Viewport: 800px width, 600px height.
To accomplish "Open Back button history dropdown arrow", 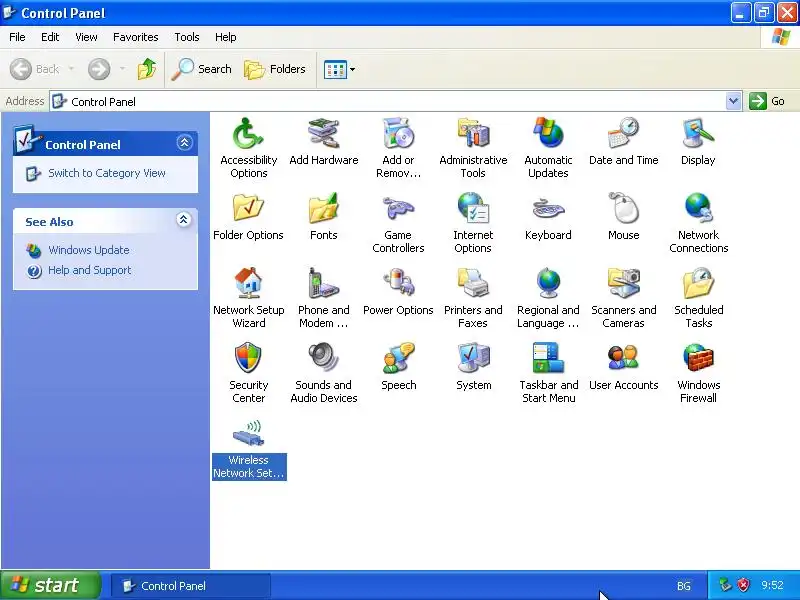I will [x=71, y=69].
